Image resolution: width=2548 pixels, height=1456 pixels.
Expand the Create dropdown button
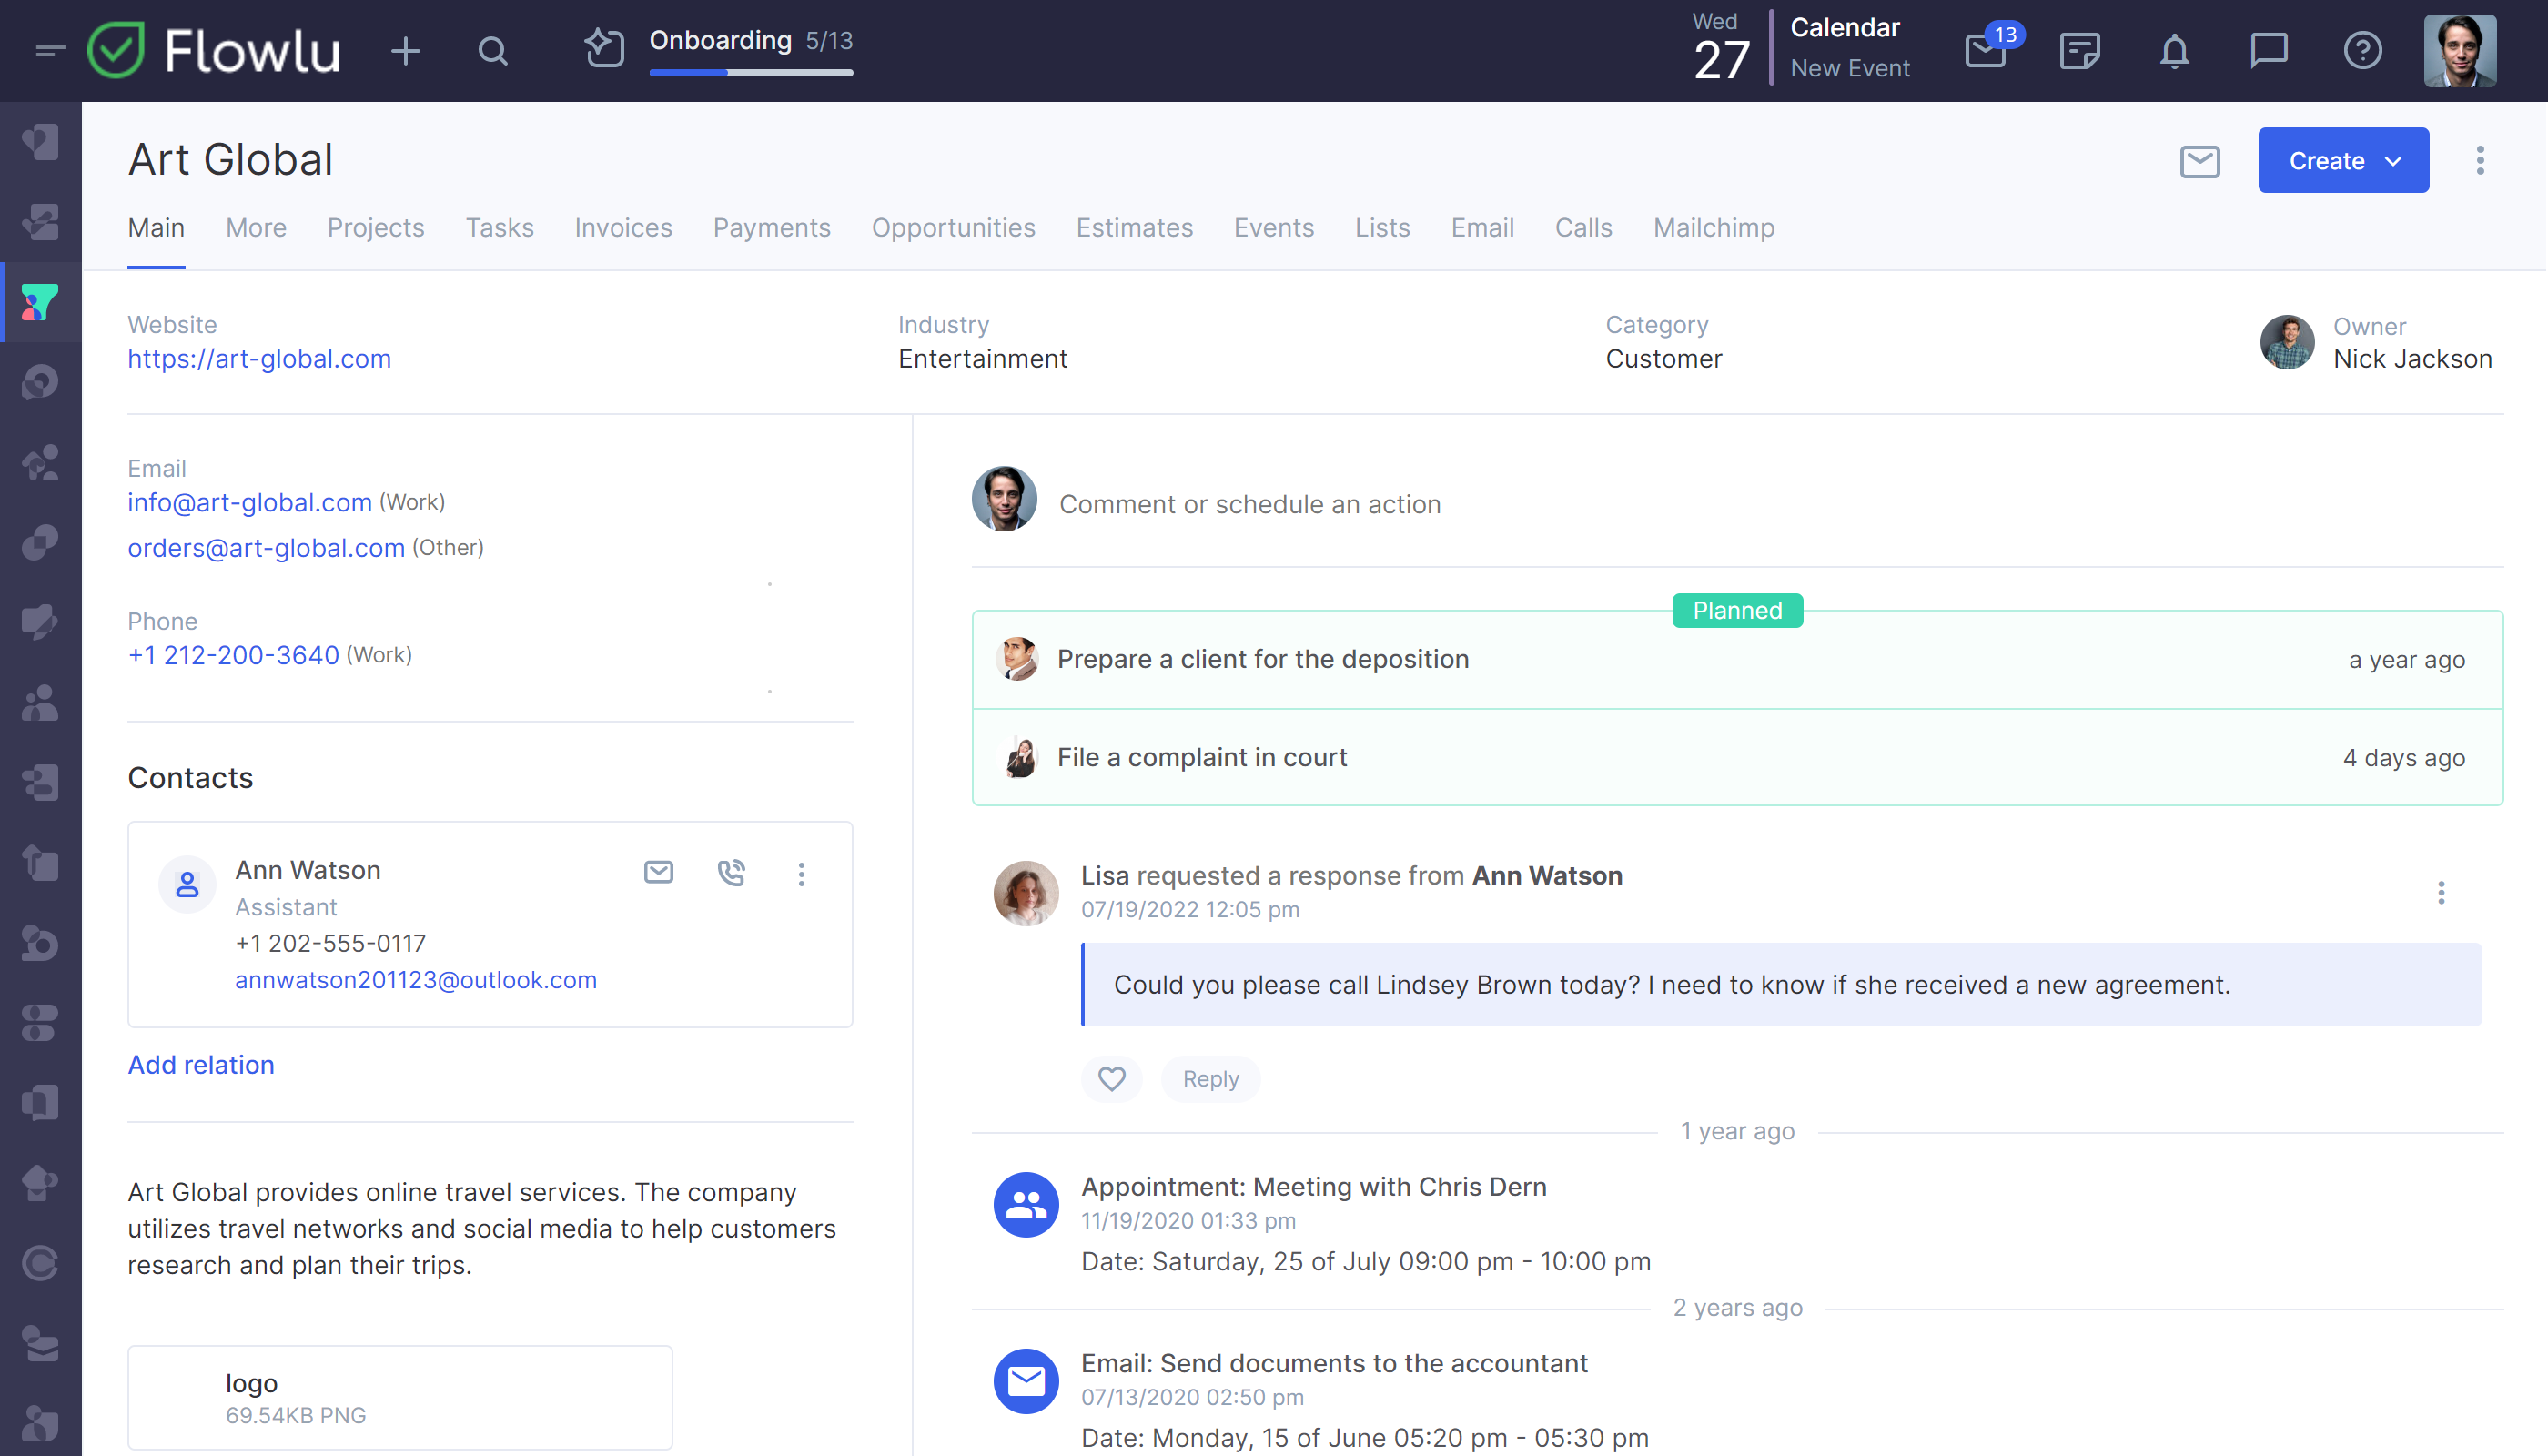coord(2342,161)
